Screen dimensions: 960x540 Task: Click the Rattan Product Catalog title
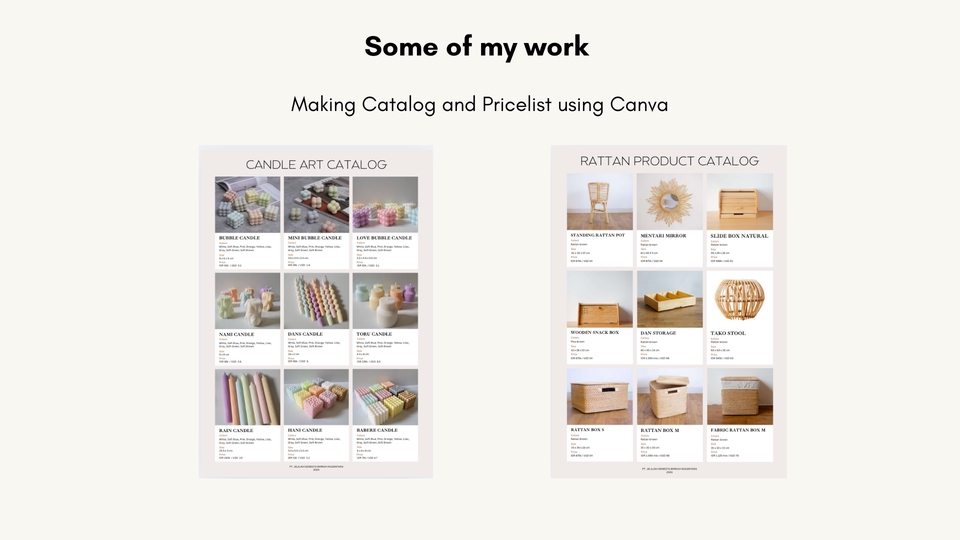(669, 160)
